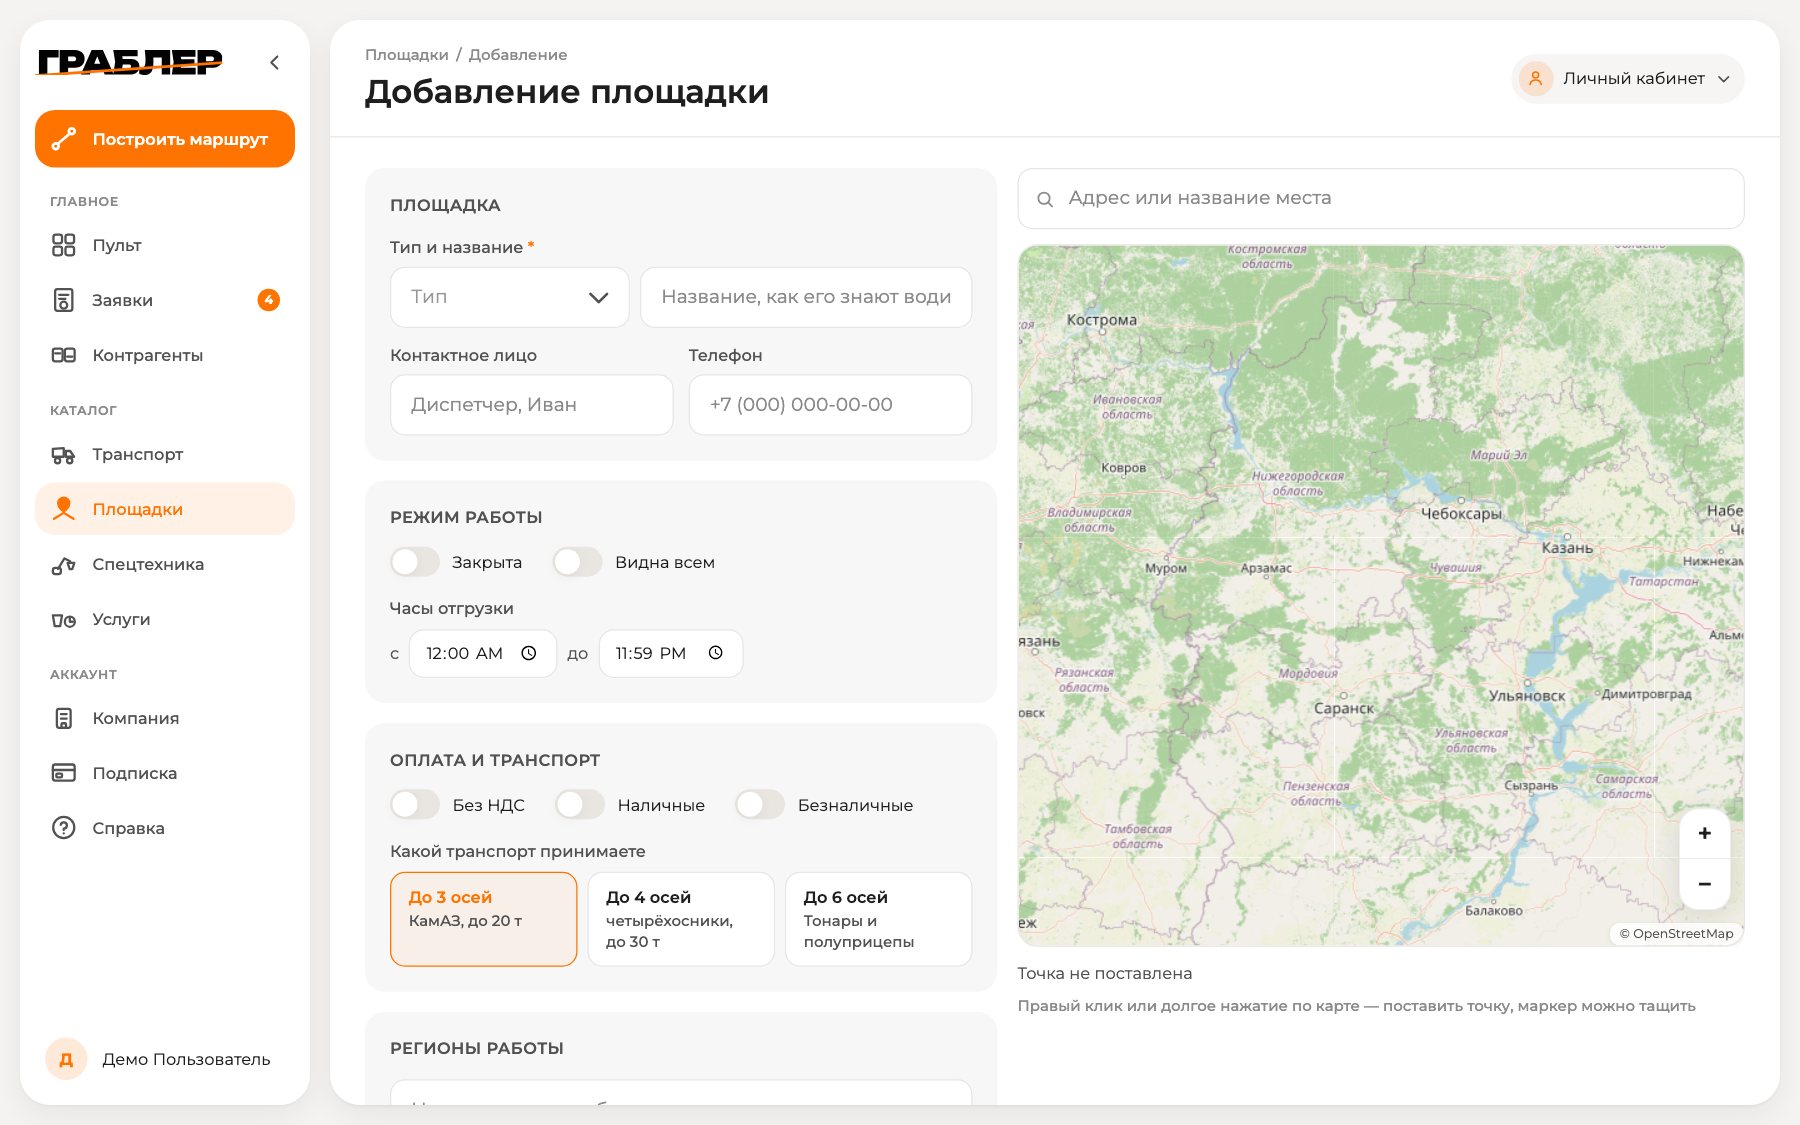Click the end time 11:59 PM field
Image resolution: width=1800 pixels, height=1125 pixels.
[x=671, y=653]
